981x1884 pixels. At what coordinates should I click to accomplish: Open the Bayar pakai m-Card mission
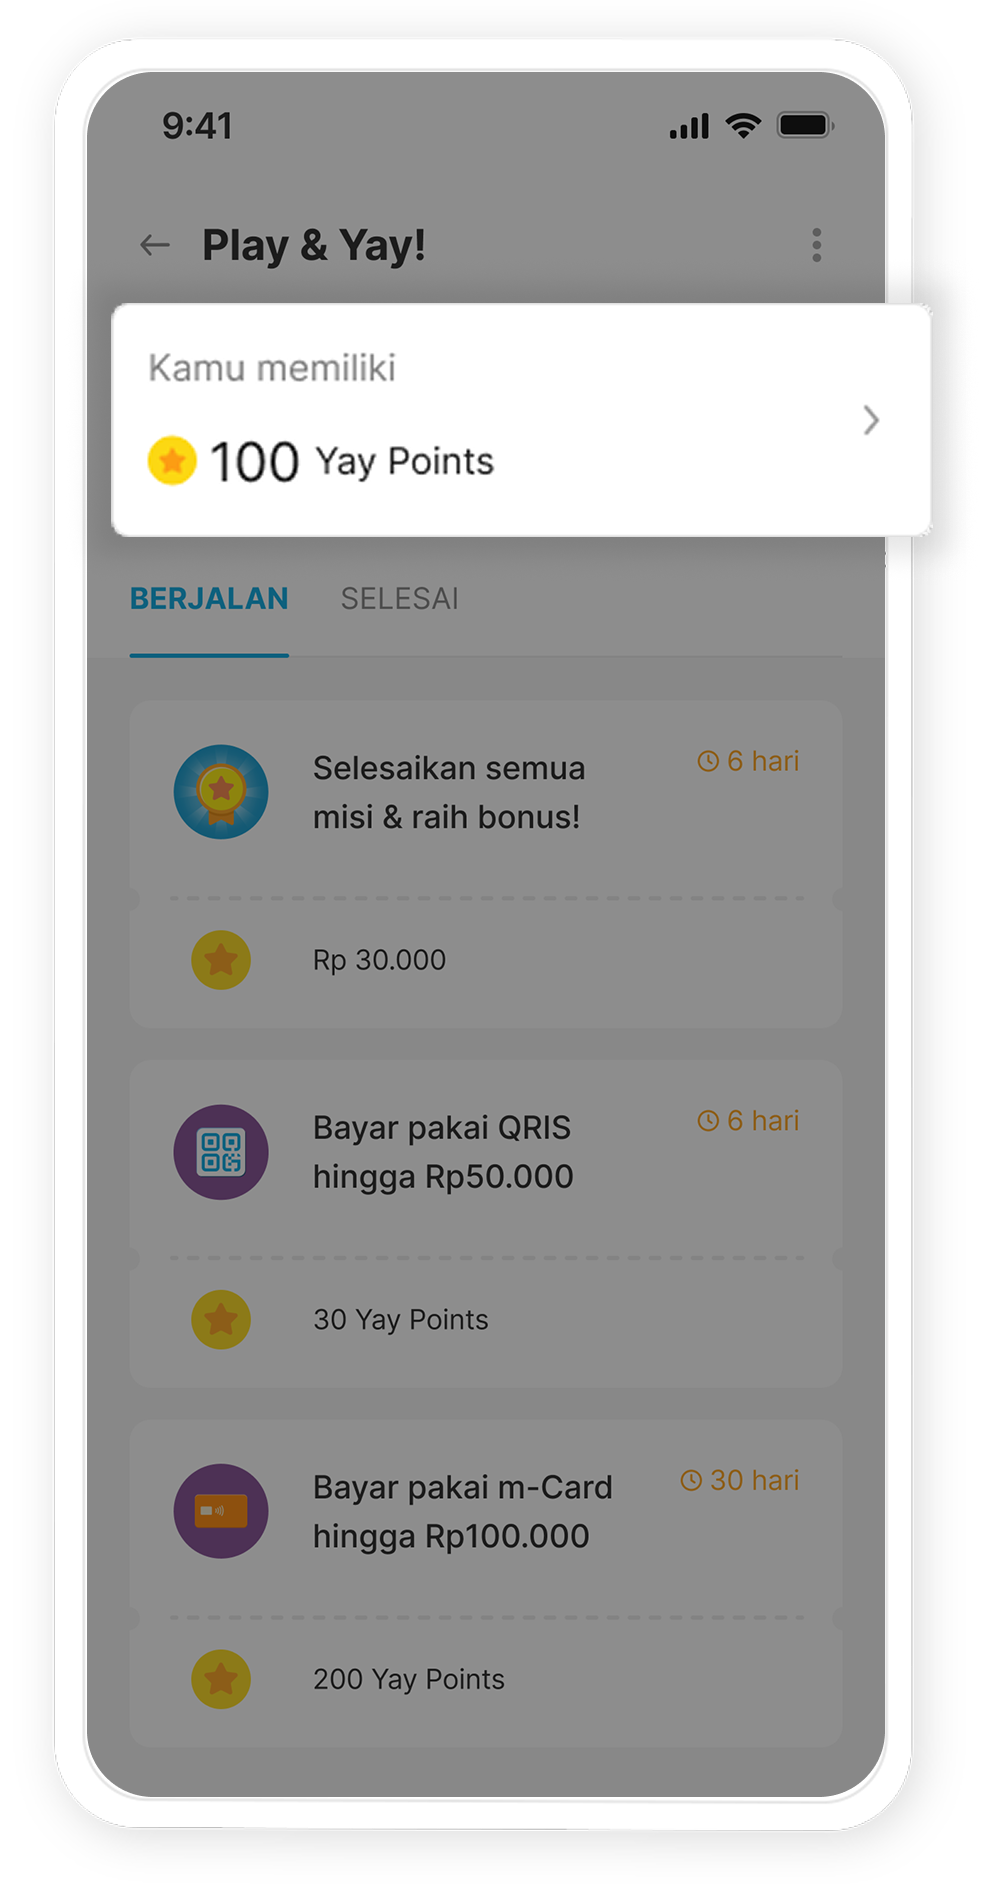[x=462, y=1511]
